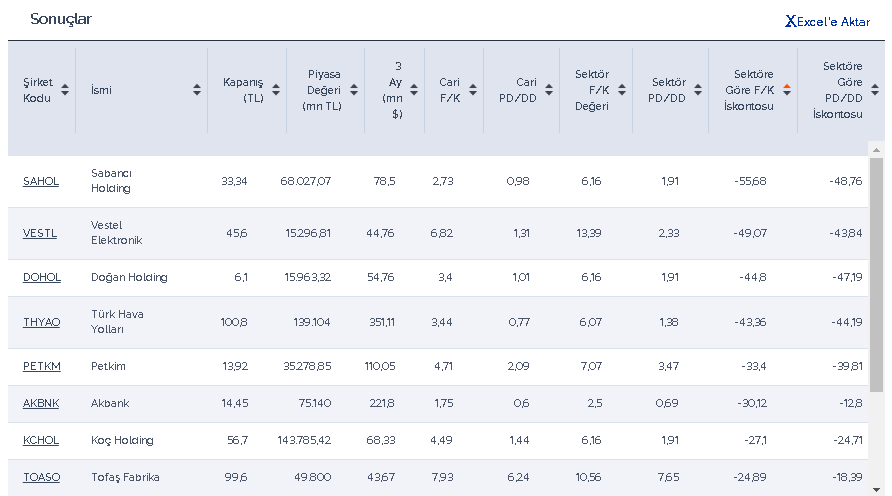Open the DOHOL company code link
The height and width of the screenshot is (496, 892).
[x=41, y=277]
